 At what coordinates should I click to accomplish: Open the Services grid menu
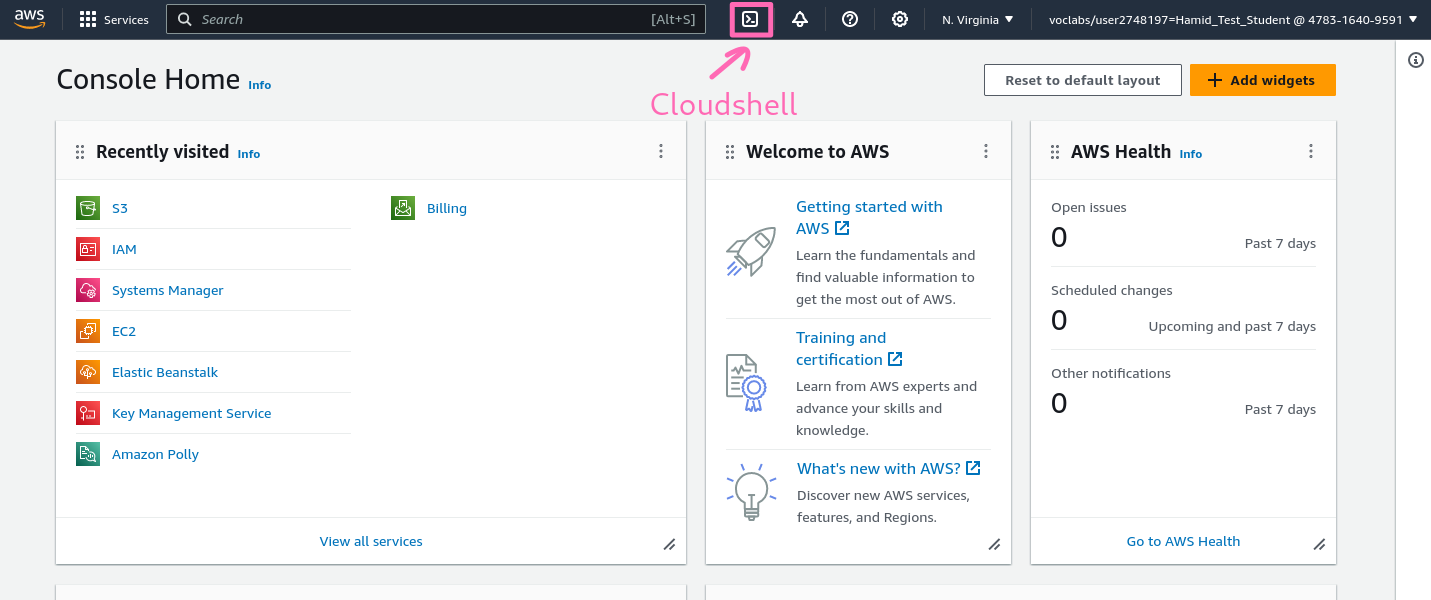[x=114, y=19]
